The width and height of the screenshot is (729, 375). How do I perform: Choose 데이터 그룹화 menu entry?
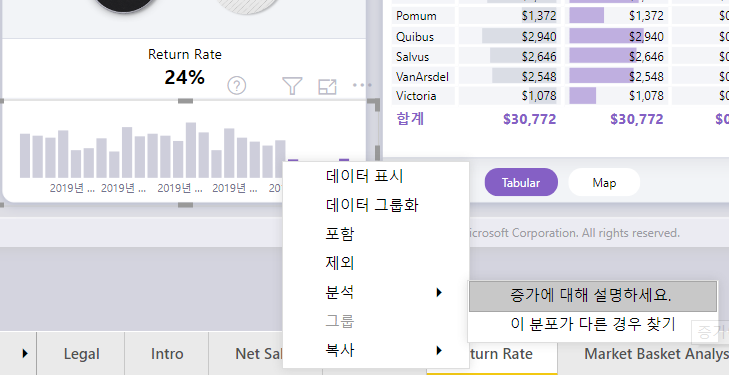point(372,205)
